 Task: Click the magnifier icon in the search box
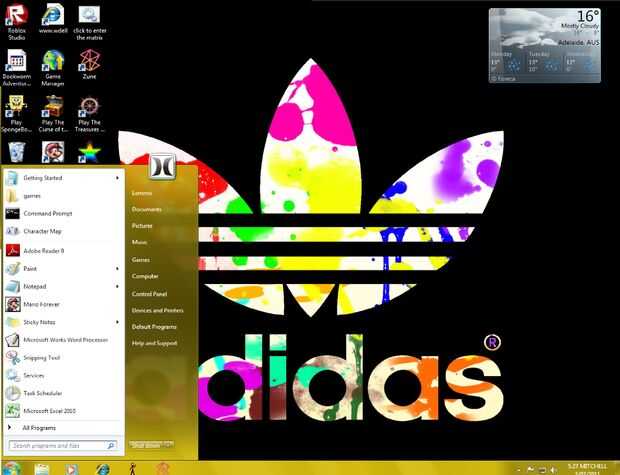click(x=111, y=446)
